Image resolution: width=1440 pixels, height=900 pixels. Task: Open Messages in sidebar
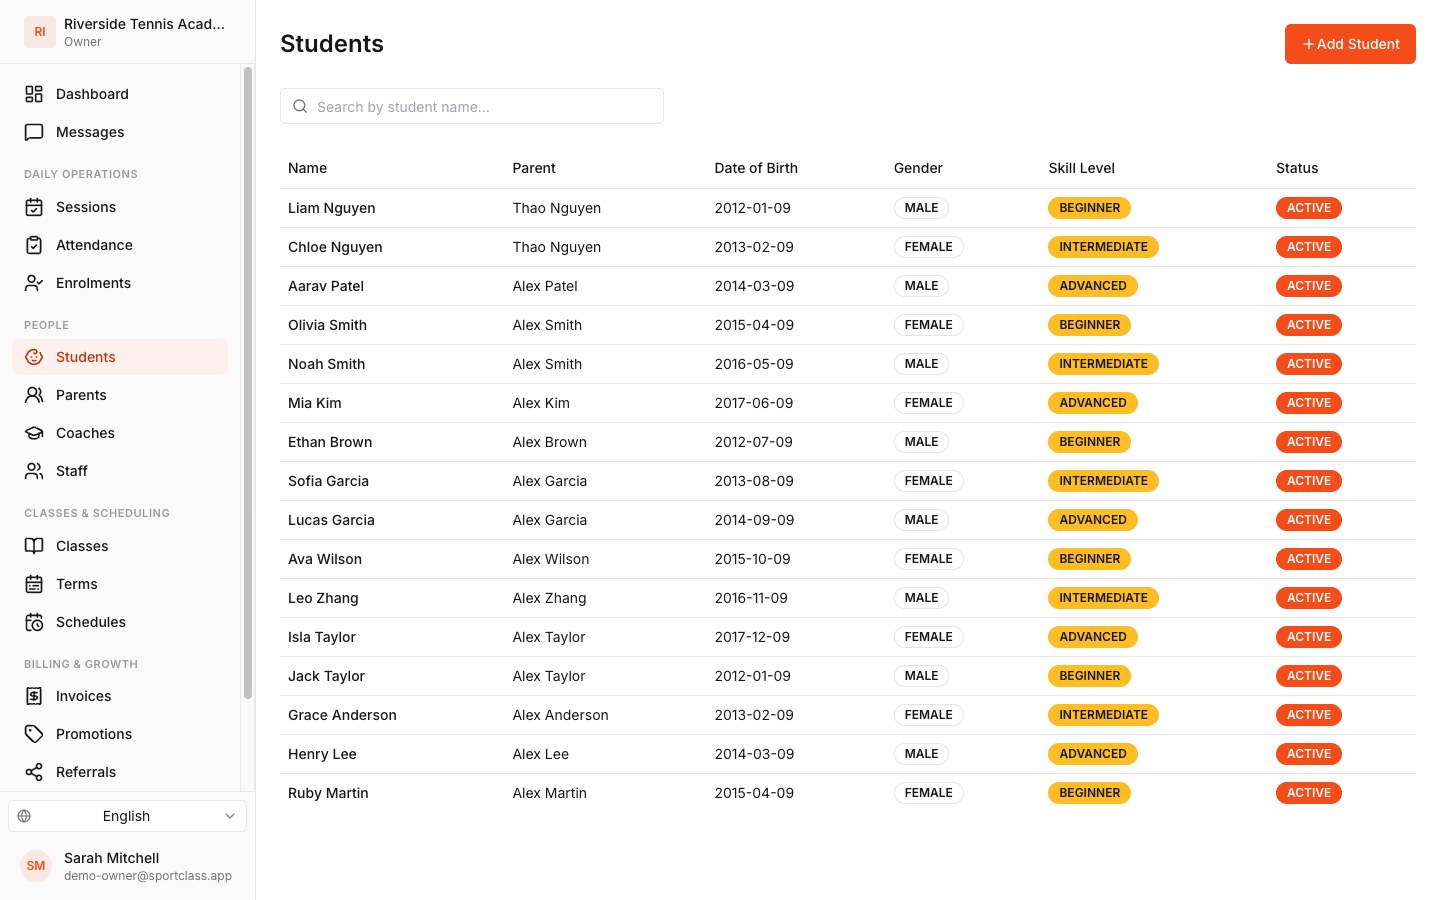tap(120, 132)
